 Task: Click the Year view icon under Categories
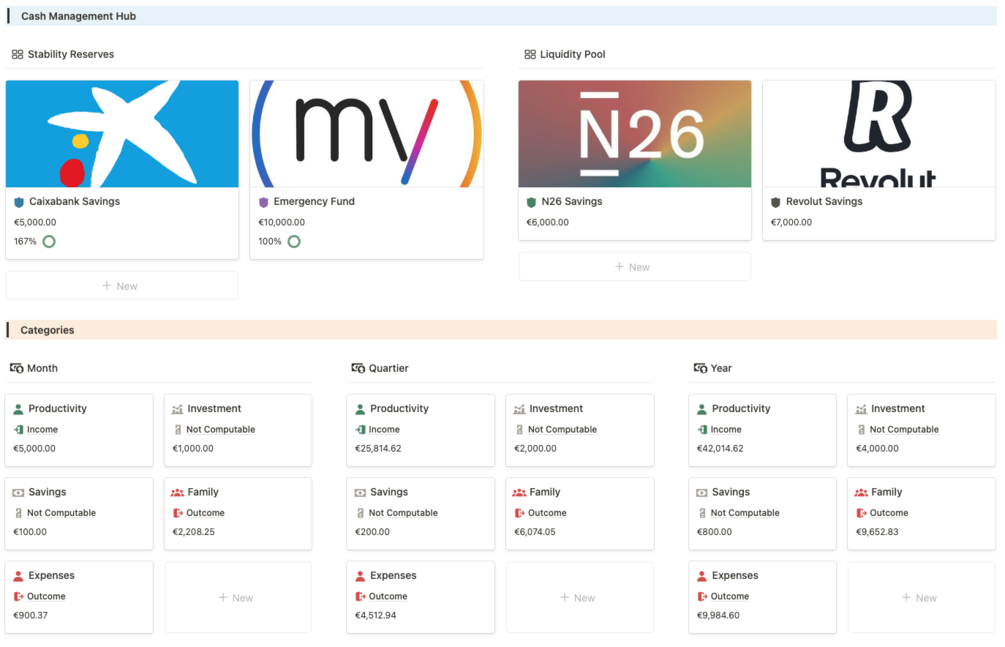(700, 369)
